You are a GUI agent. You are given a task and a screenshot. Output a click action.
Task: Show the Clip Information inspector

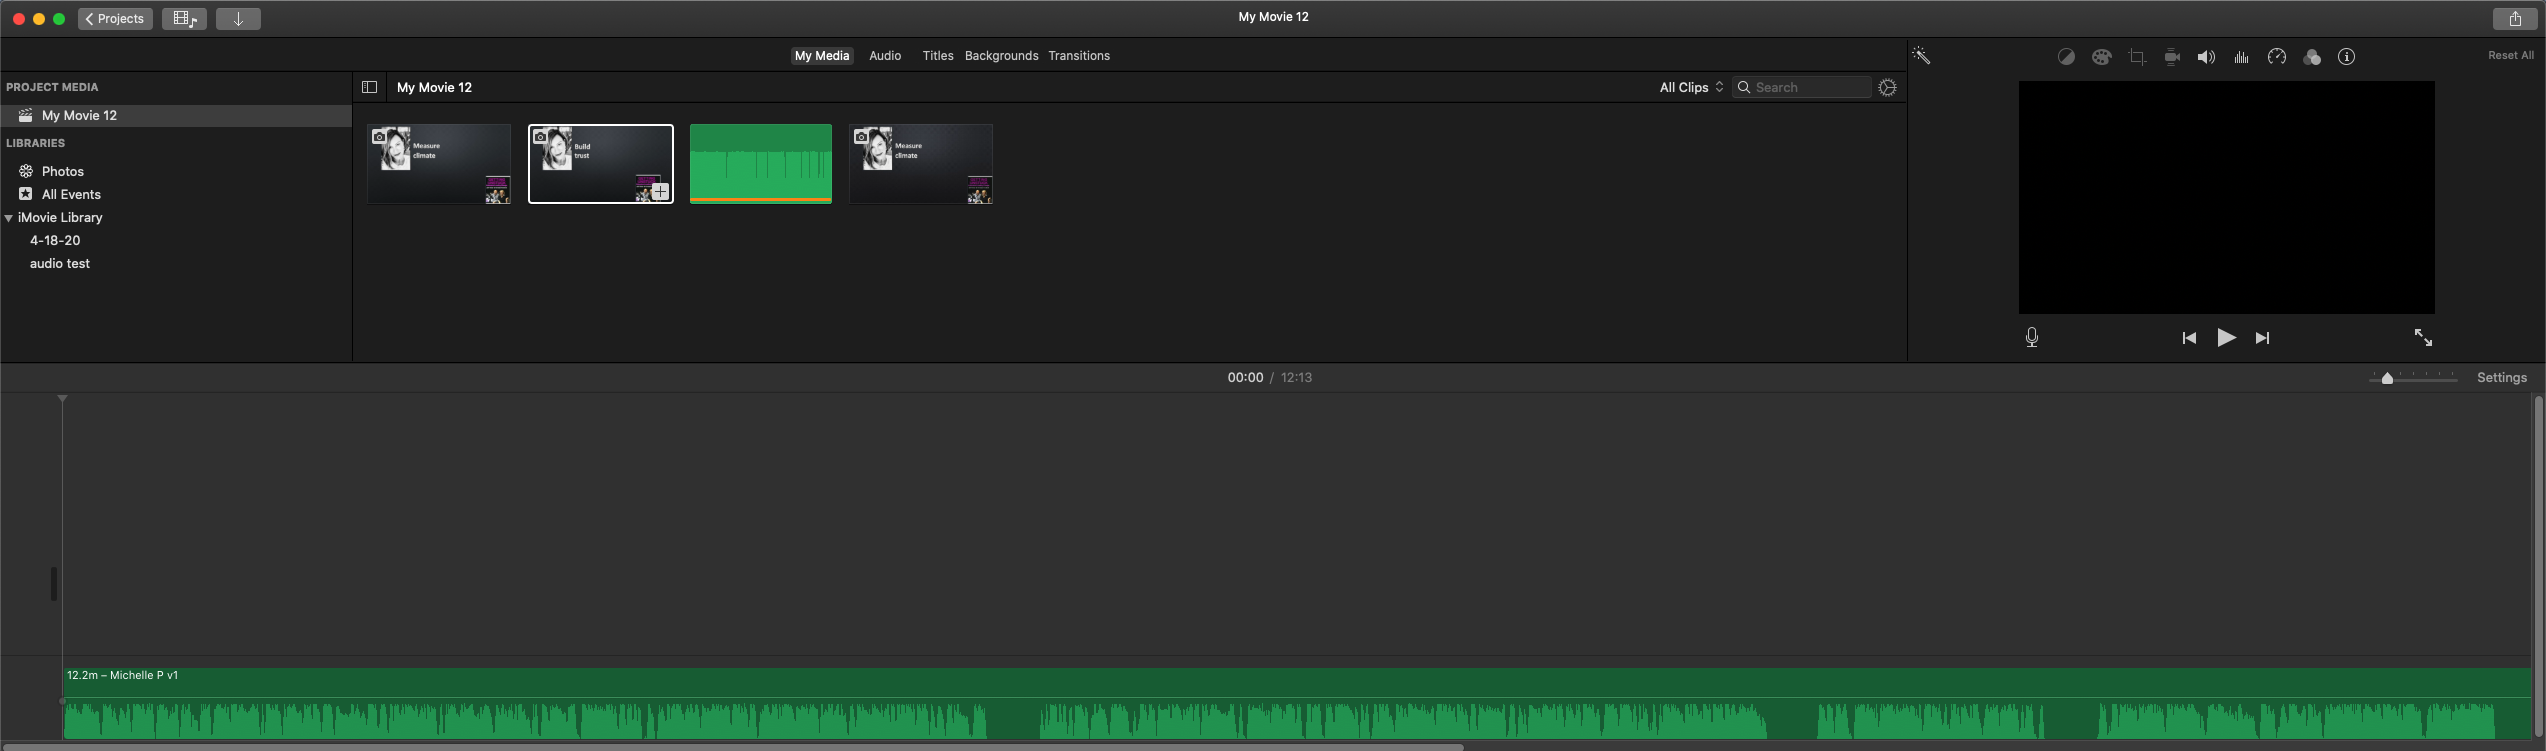click(2347, 57)
